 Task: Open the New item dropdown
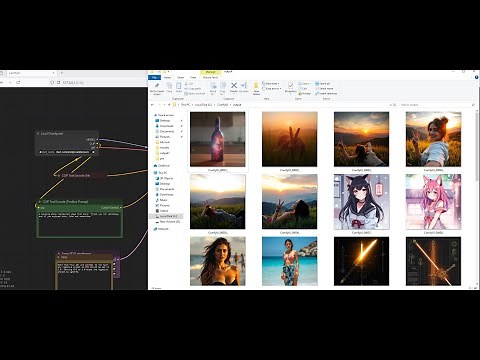coord(271,84)
